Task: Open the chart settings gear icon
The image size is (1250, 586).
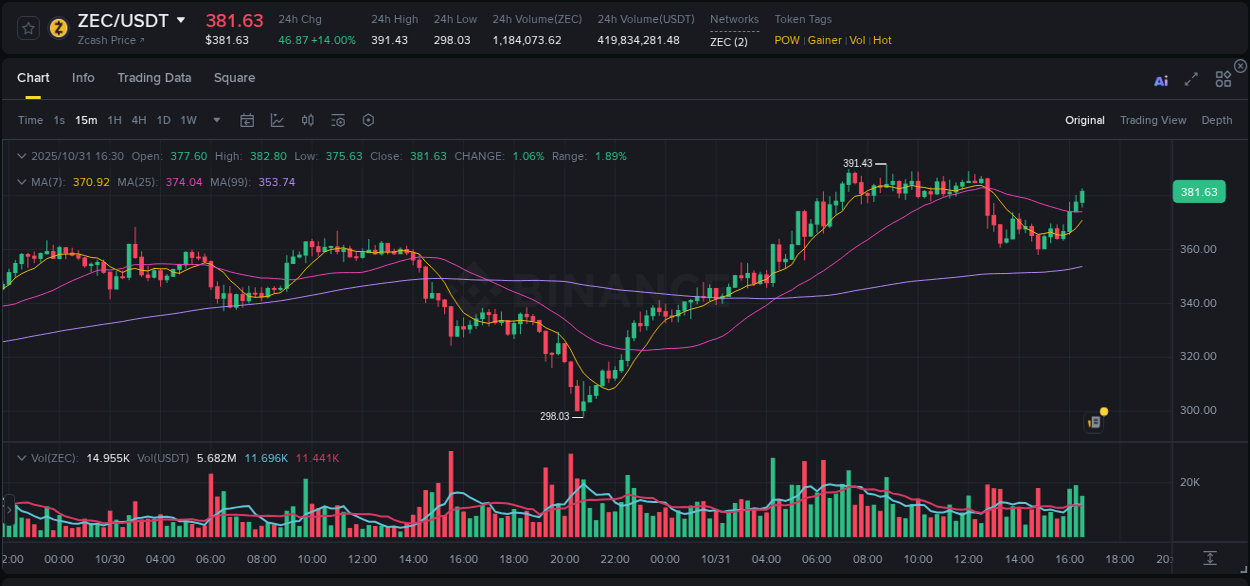Action: tap(368, 120)
